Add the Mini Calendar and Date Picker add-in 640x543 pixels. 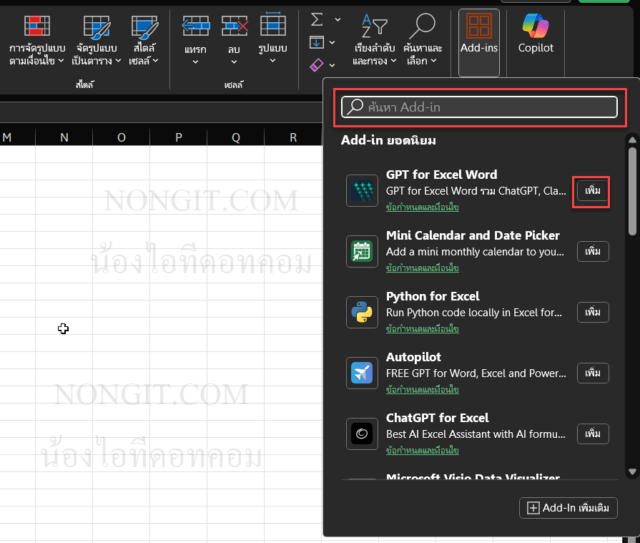point(593,251)
